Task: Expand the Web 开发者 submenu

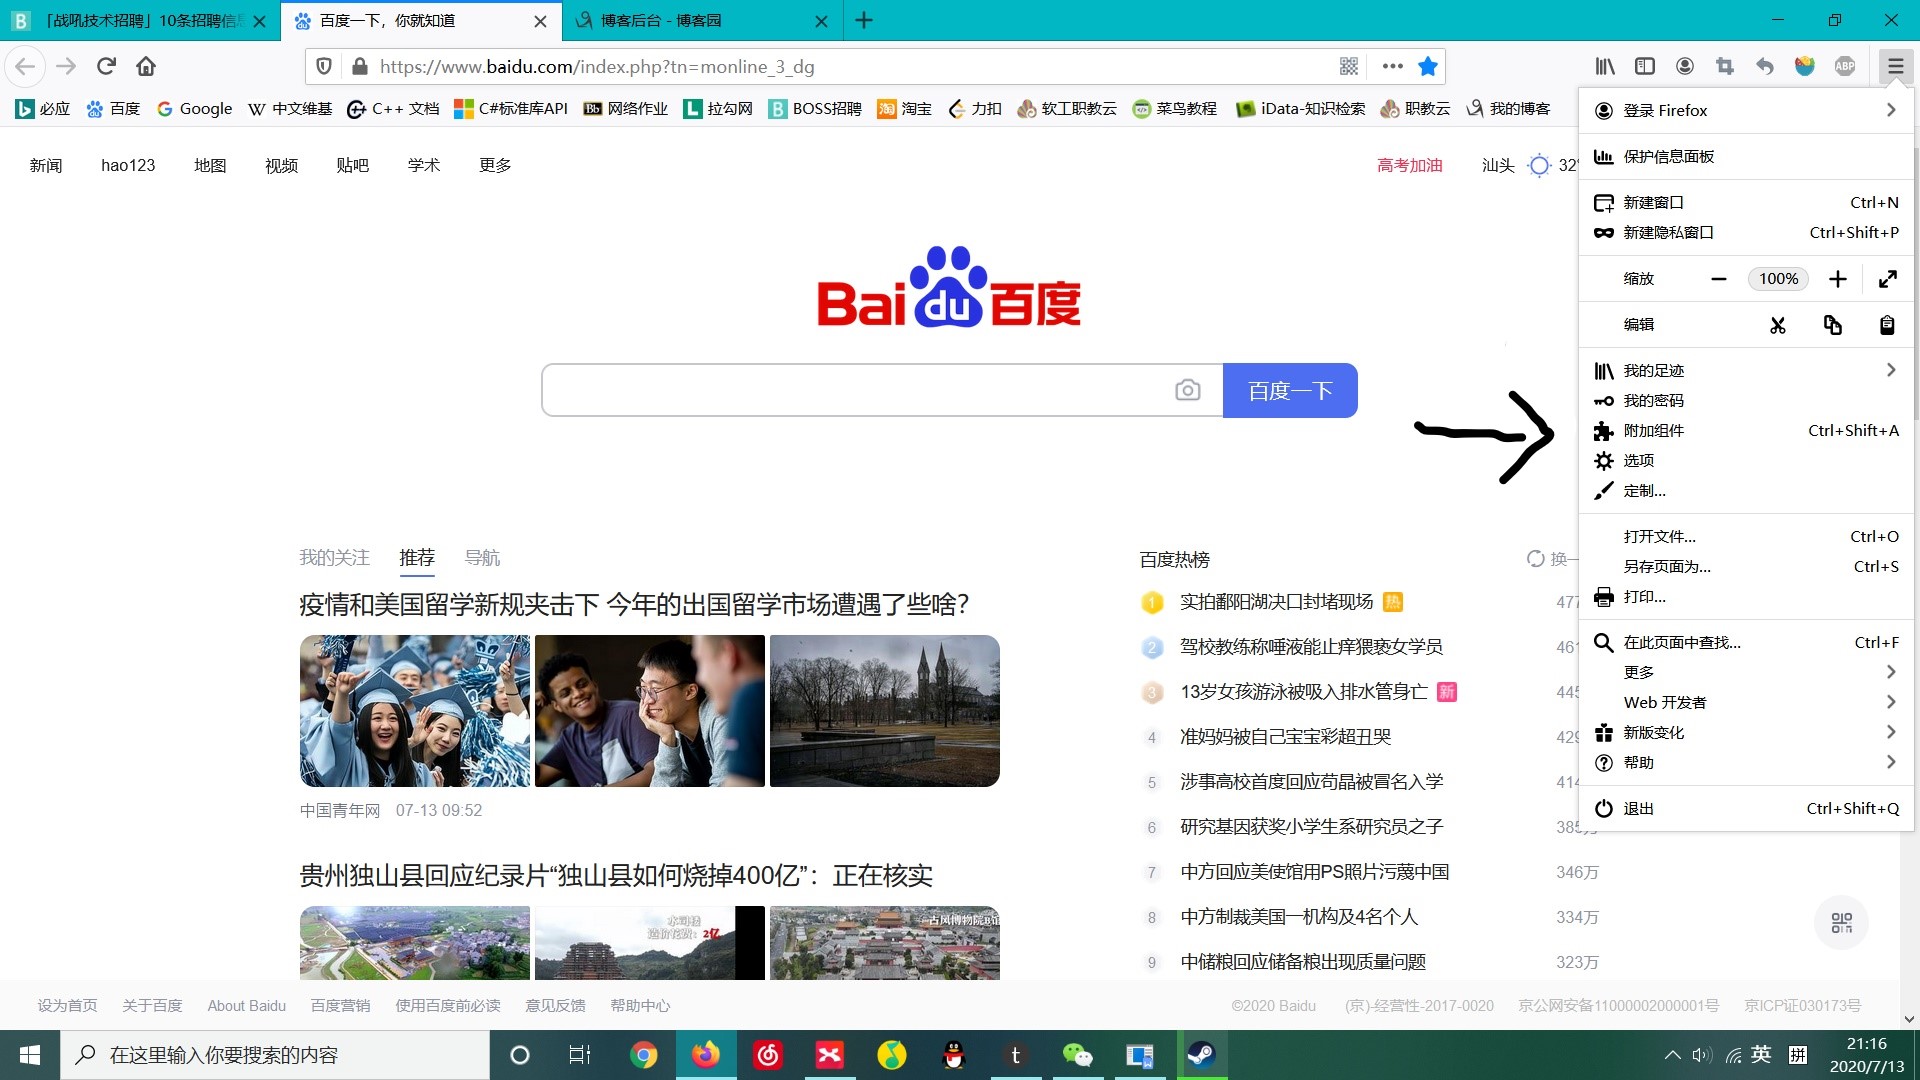Action: [x=1890, y=702]
